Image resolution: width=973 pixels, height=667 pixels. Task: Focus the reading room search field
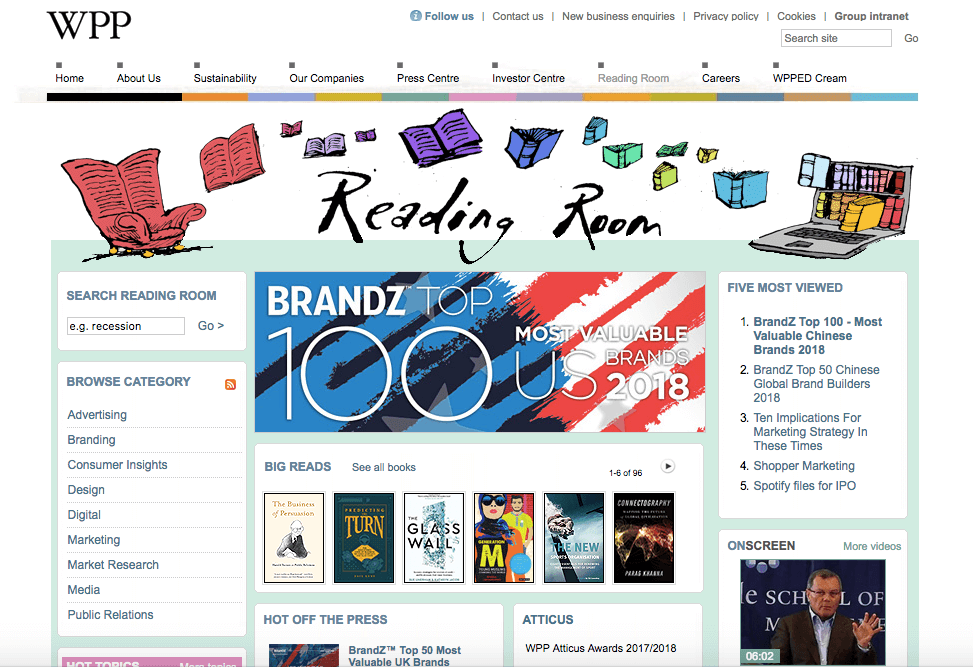click(126, 326)
